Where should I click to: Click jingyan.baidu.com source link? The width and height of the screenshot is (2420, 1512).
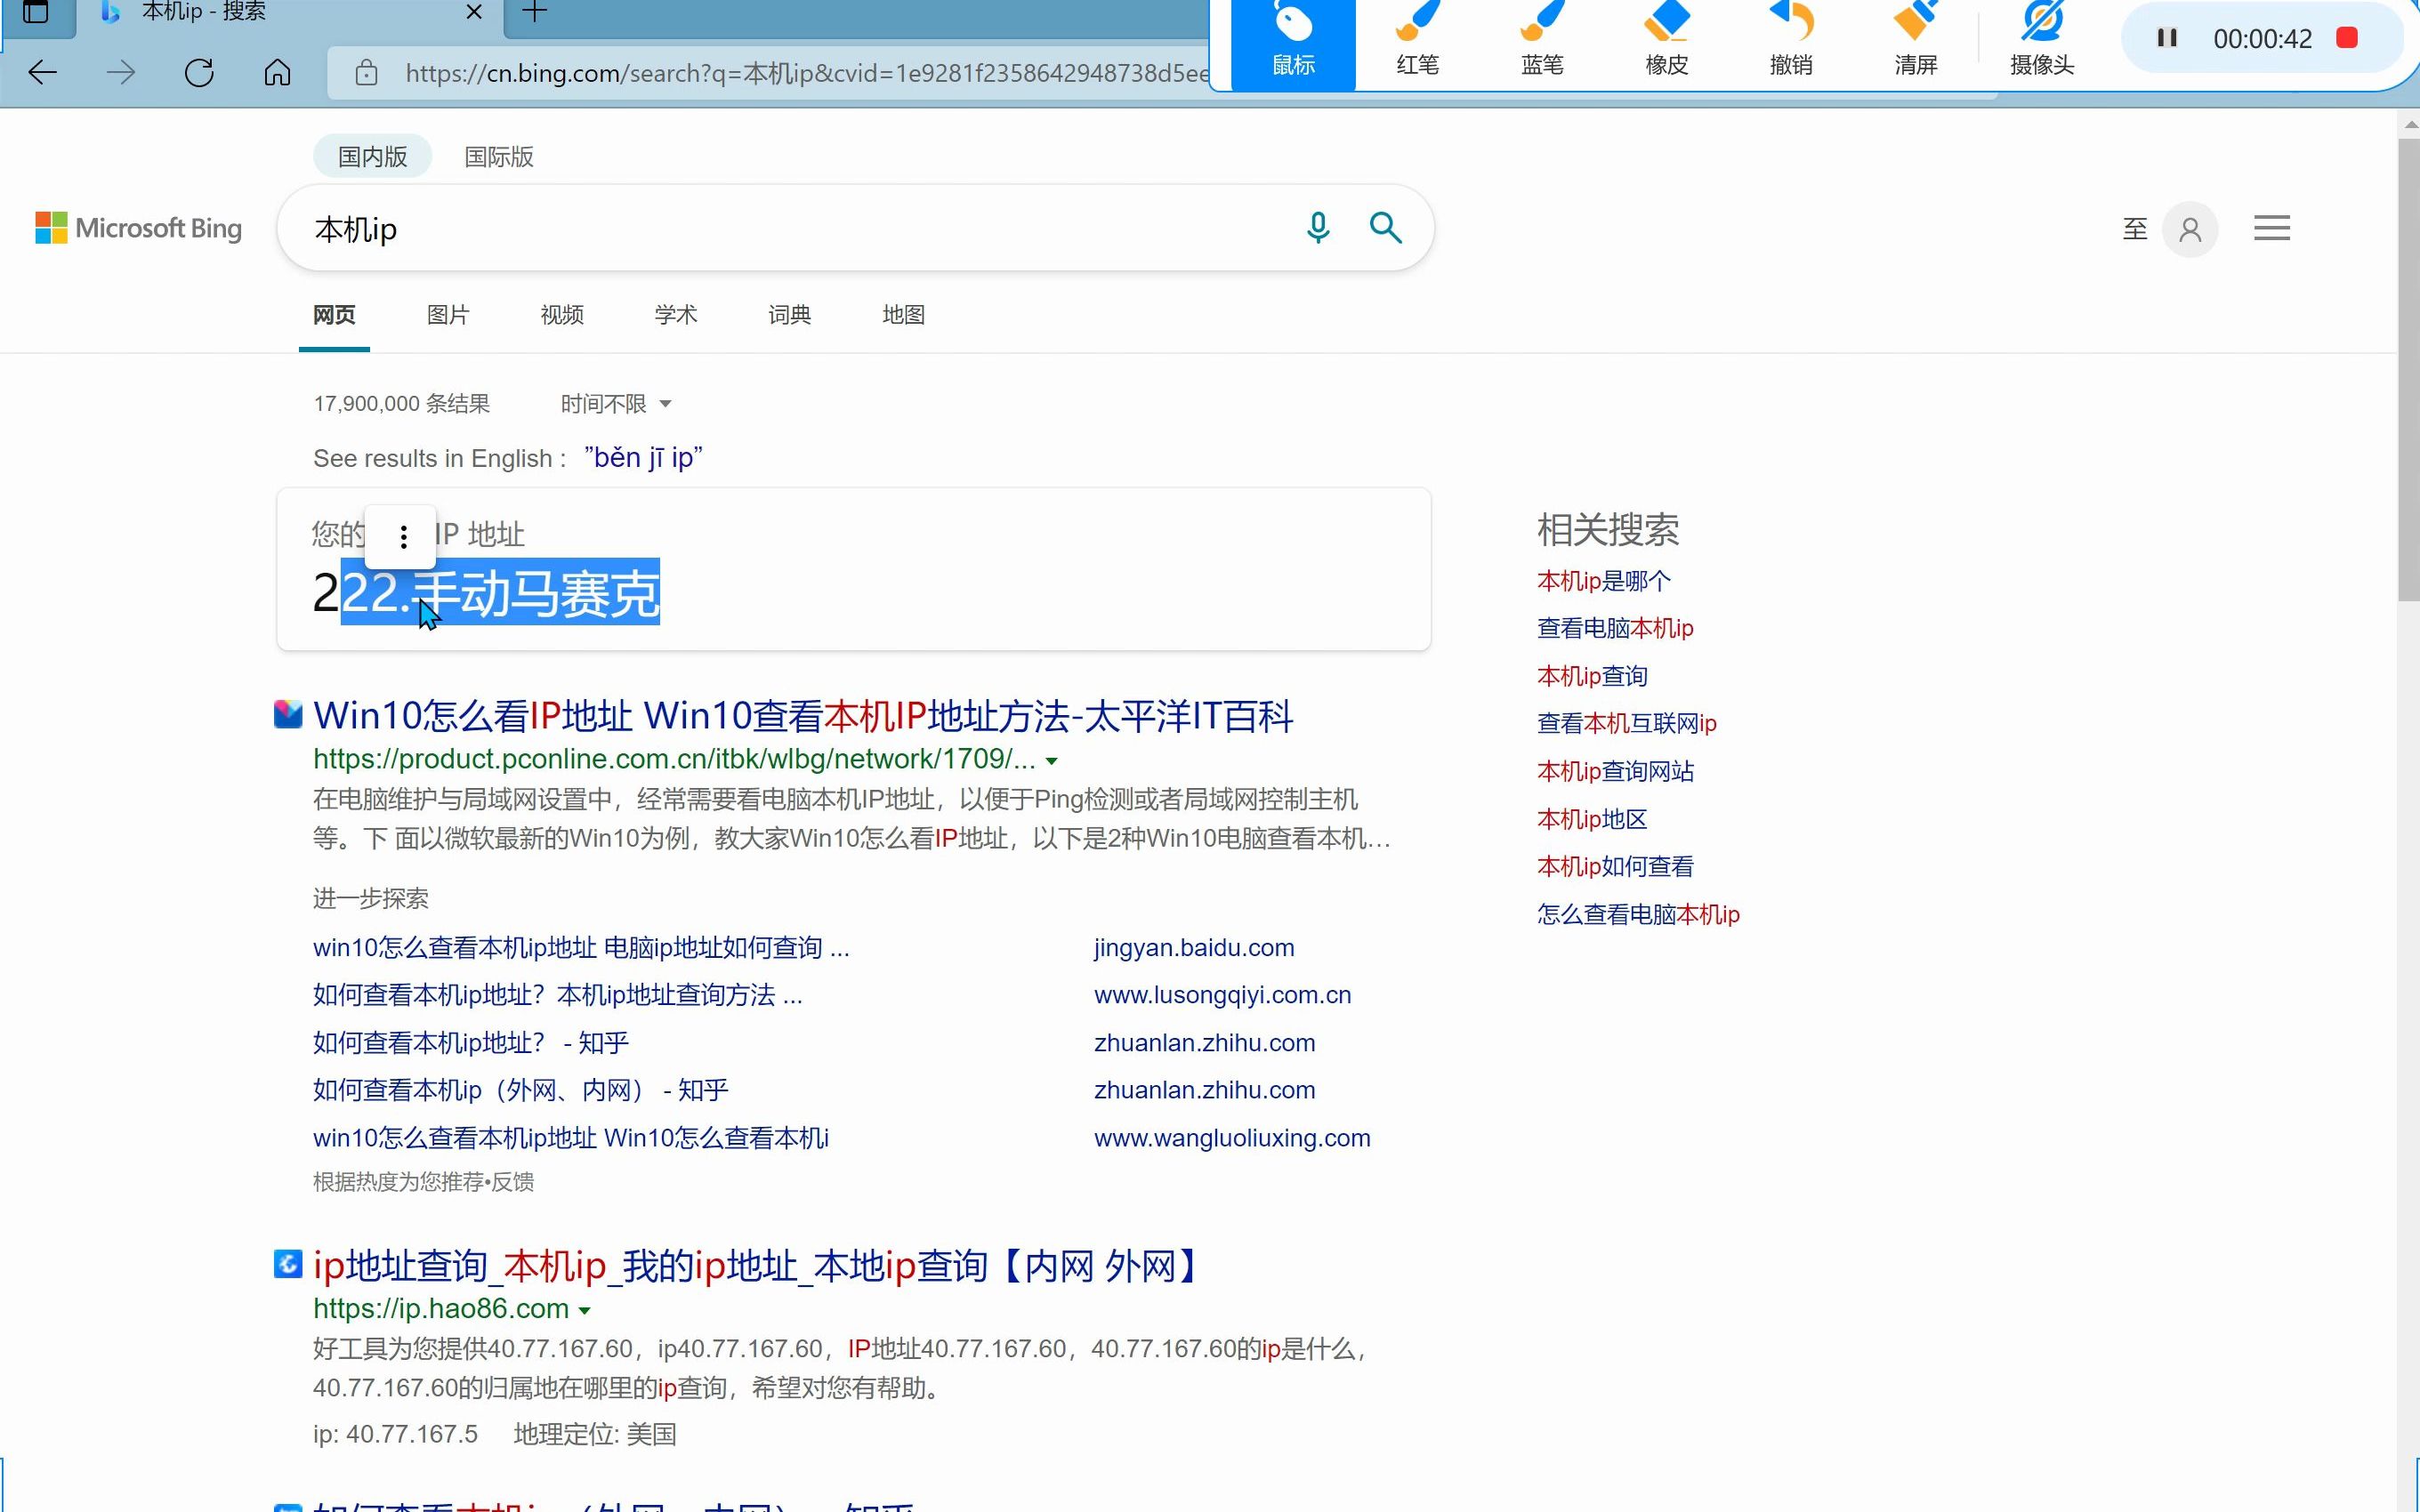pos(1194,948)
